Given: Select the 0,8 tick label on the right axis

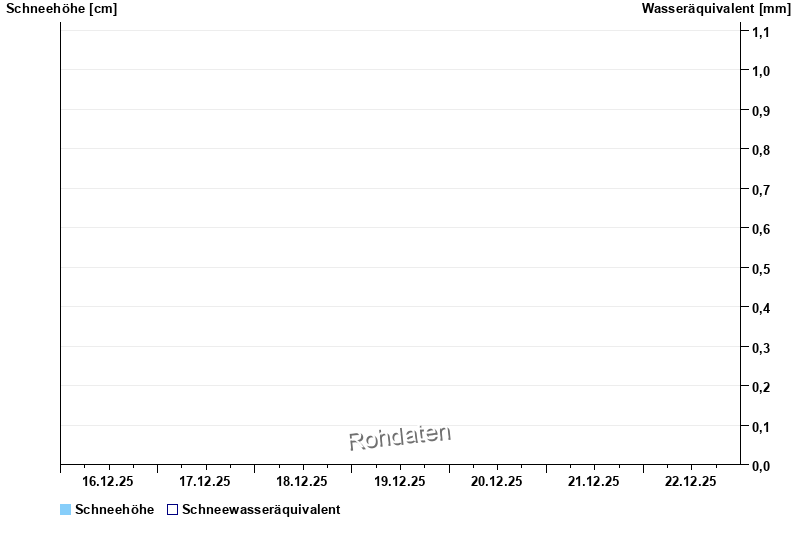Looking at the screenshot, I should 761,150.
